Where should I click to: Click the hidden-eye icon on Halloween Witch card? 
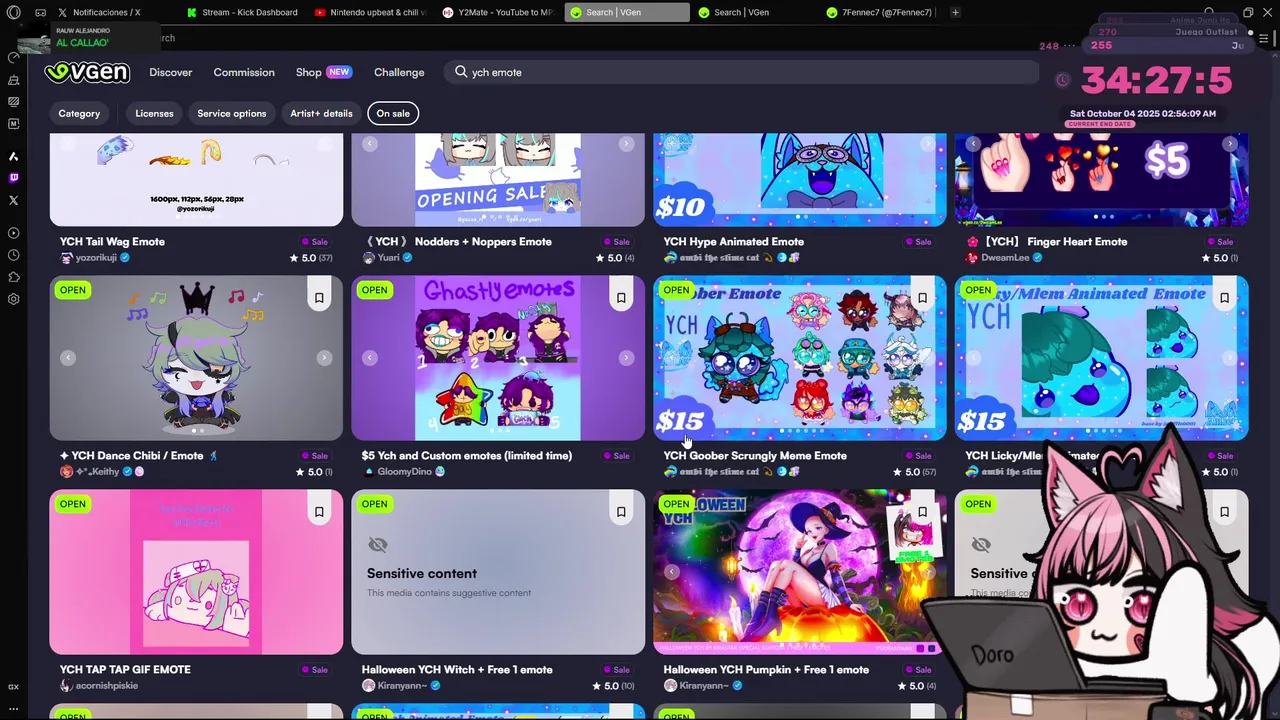click(x=377, y=545)
